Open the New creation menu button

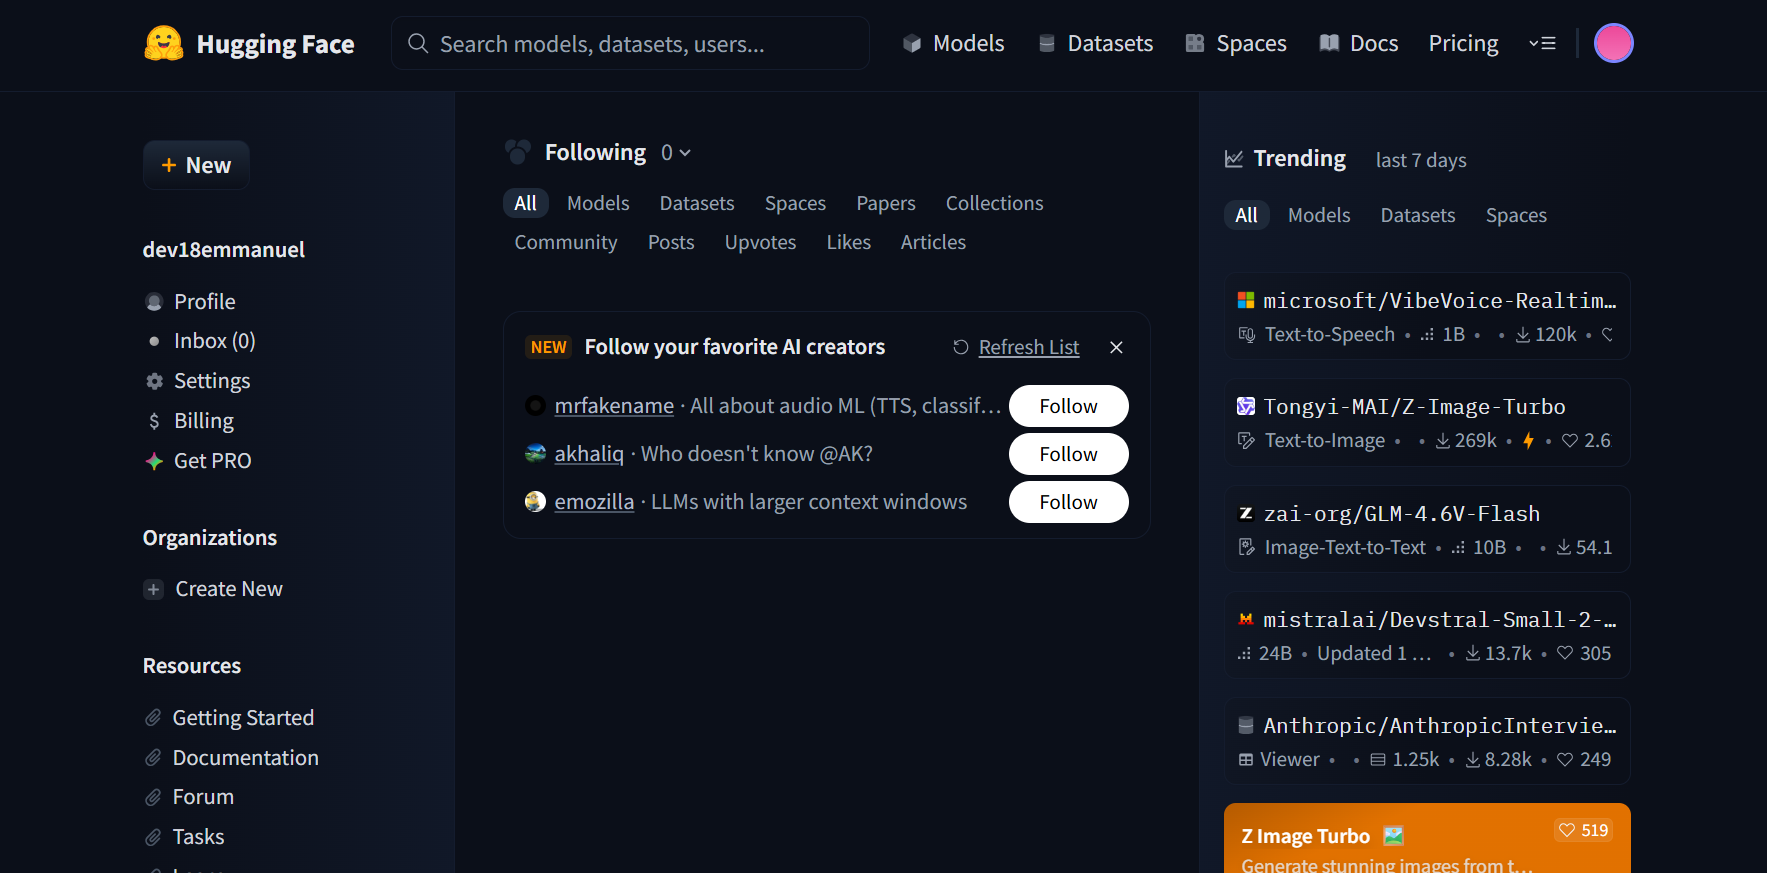(x=197, y=165)
